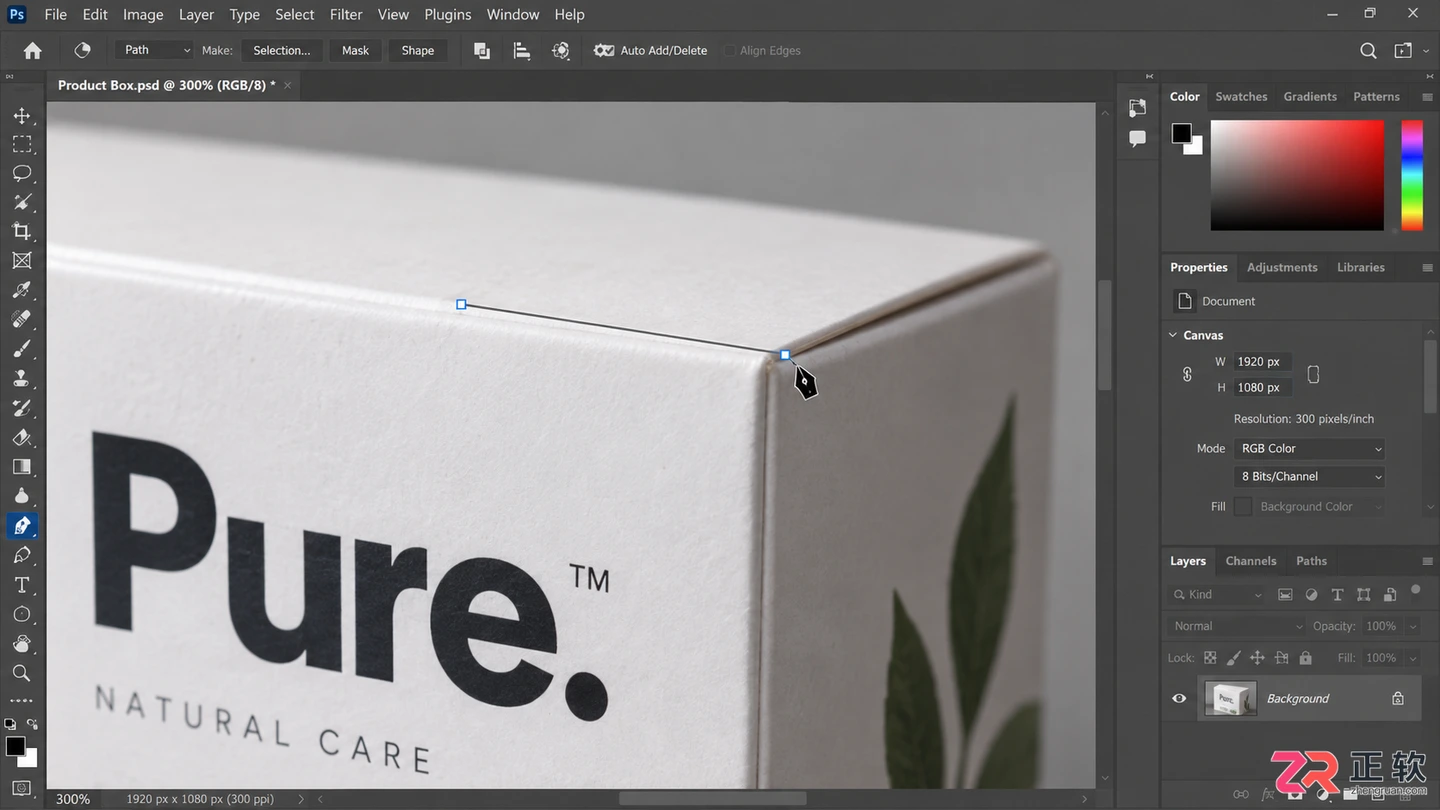Click the rainbow hue slider strip
This screenshot has width=1440, height=810.
pyautogui.click(x=1411, y=175)
